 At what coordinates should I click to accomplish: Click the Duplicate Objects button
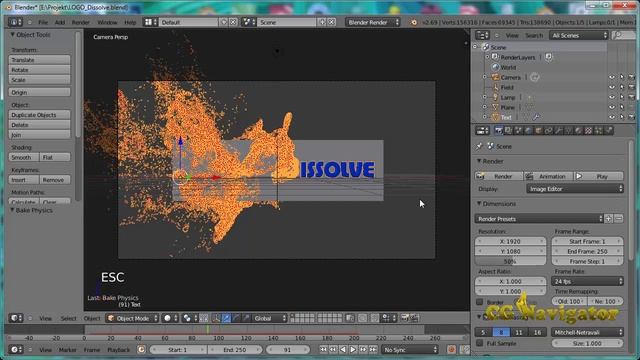pyautogui.click(x=39, y=115)
